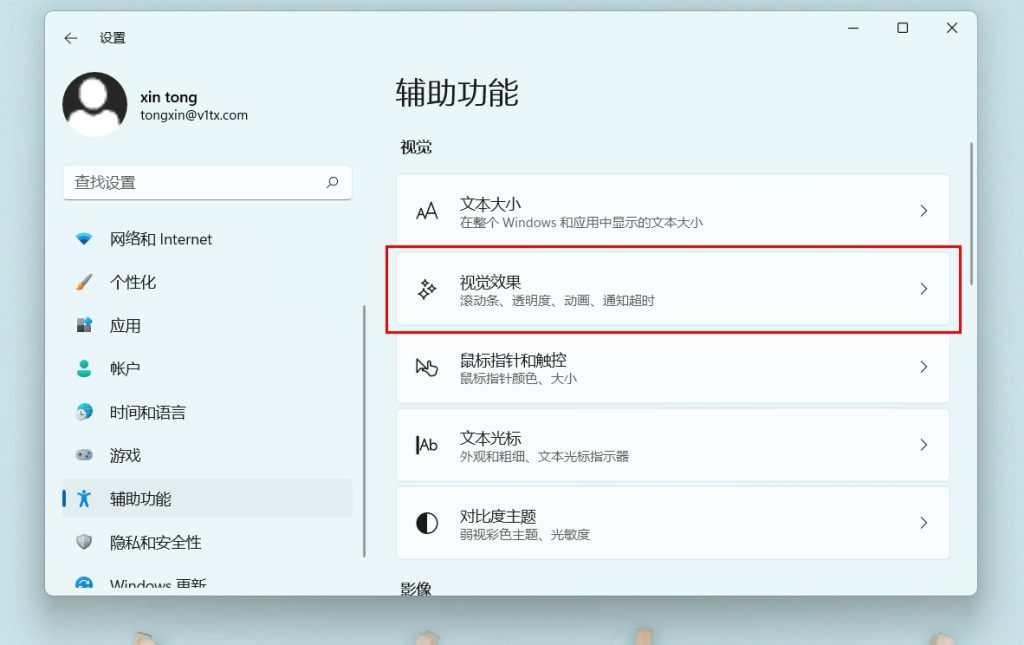
Task: Click the 鼠标指针和触控 pointer icon
Action: pos(427,367)
